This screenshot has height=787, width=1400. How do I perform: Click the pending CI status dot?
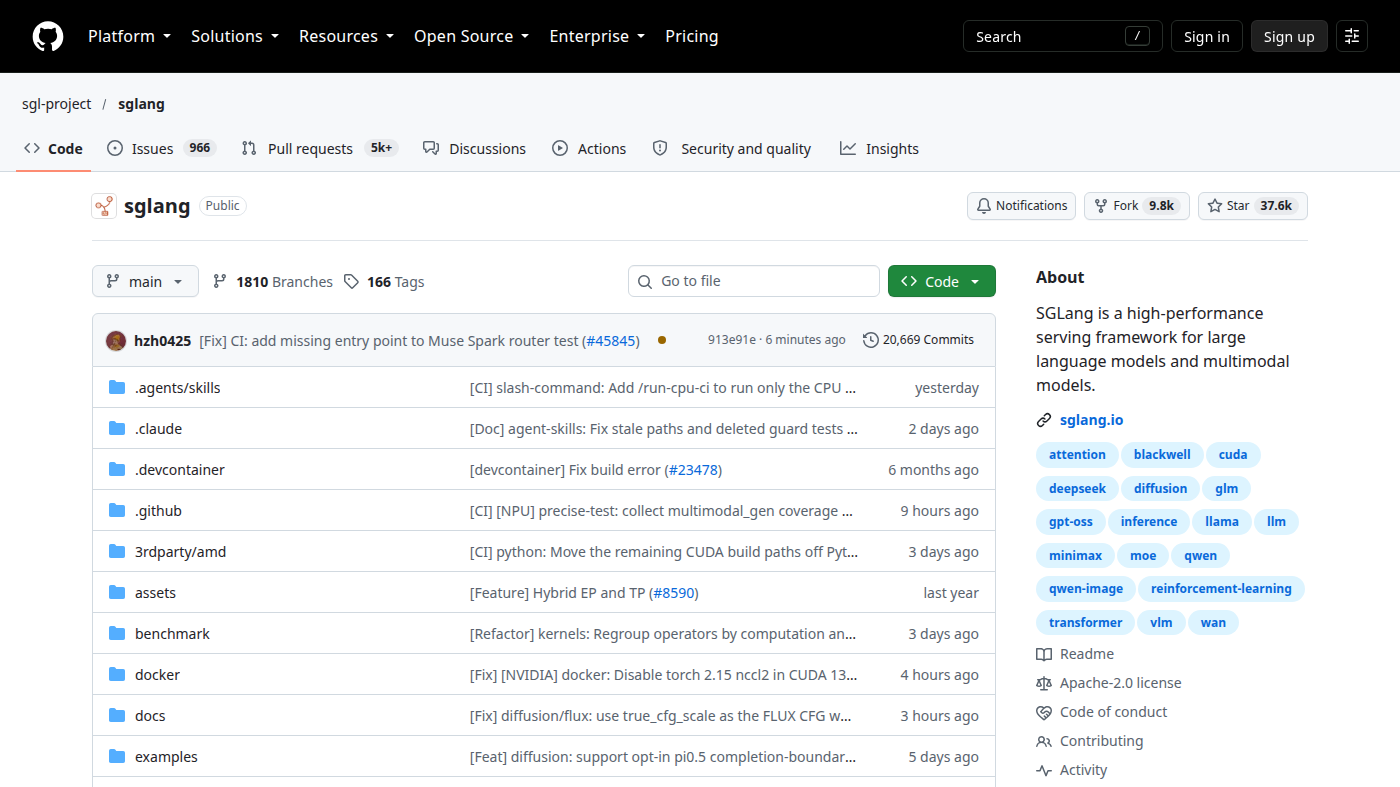pyautogui.click(x=662, y=340)
